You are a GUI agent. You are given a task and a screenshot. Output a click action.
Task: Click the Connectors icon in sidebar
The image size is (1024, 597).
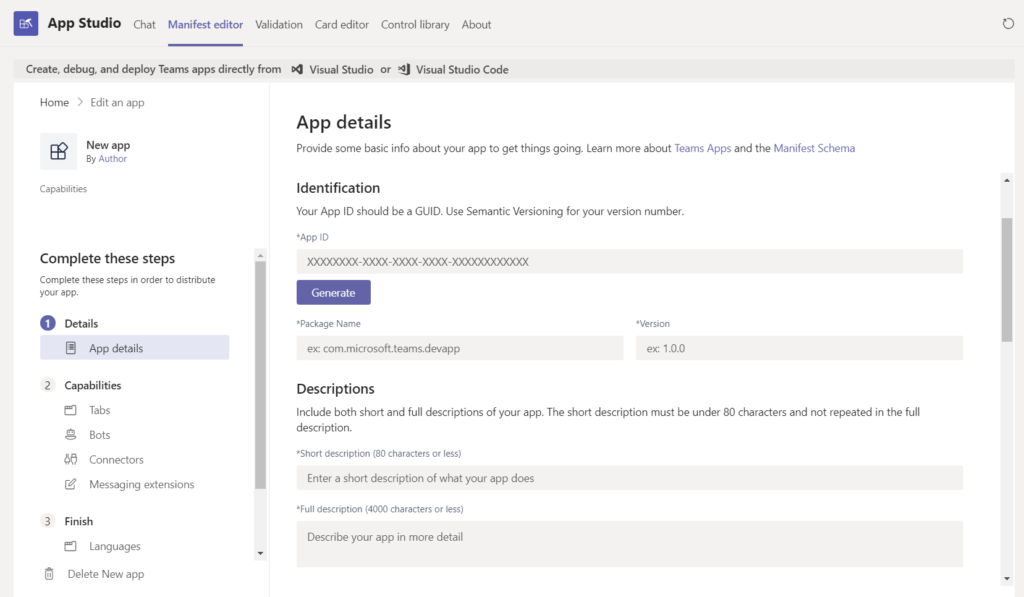click(71, 460)
